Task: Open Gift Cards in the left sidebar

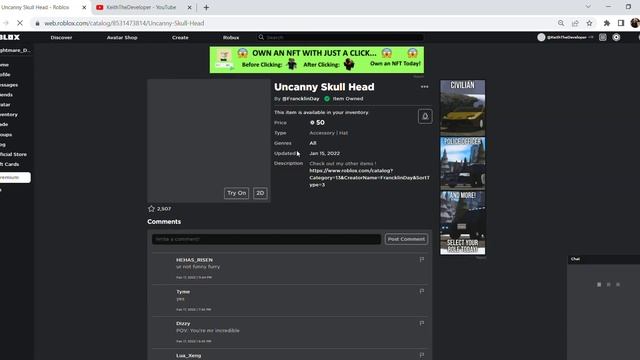Action: click(9, 164)
